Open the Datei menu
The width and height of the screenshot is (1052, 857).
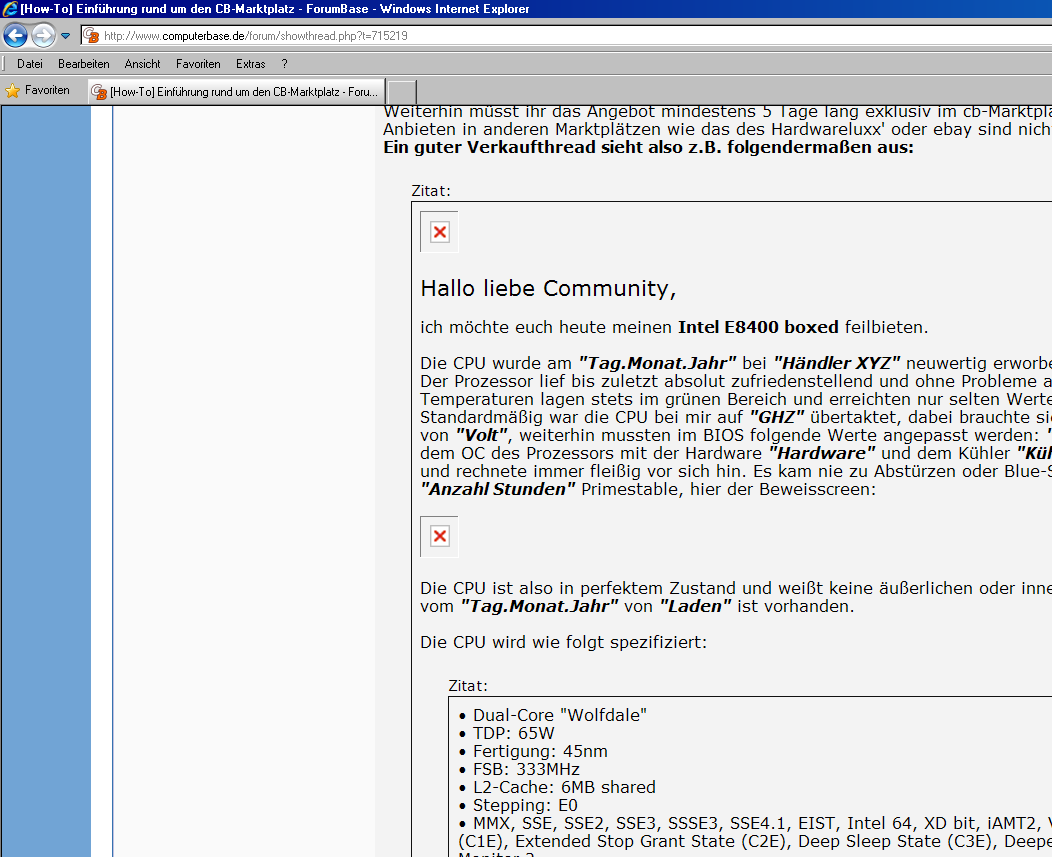[x=30, y=64]
